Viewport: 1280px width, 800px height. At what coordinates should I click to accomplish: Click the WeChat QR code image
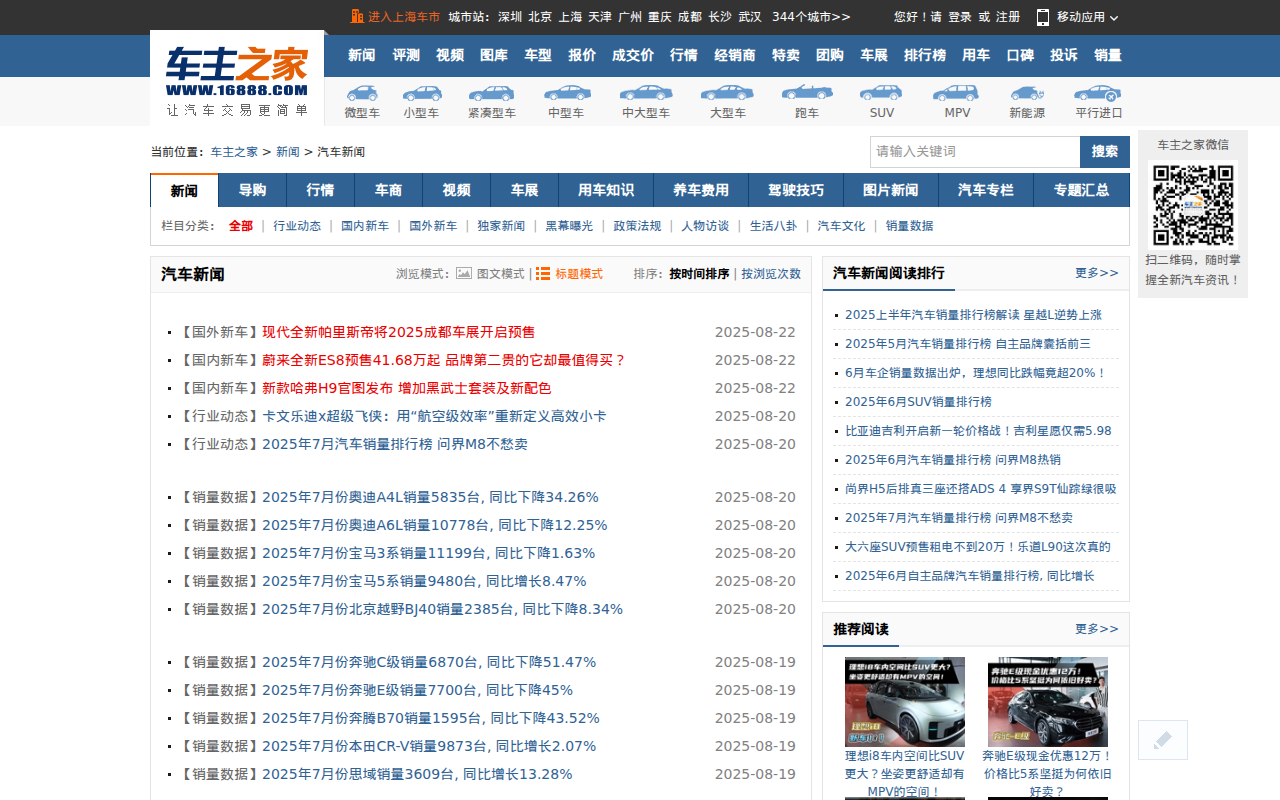[x=1193, y=205]
